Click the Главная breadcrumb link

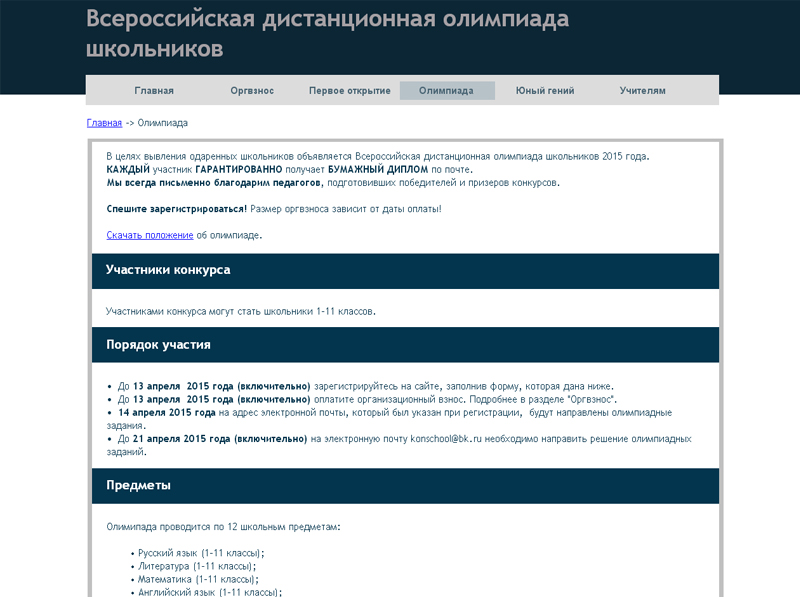point(104,123)
